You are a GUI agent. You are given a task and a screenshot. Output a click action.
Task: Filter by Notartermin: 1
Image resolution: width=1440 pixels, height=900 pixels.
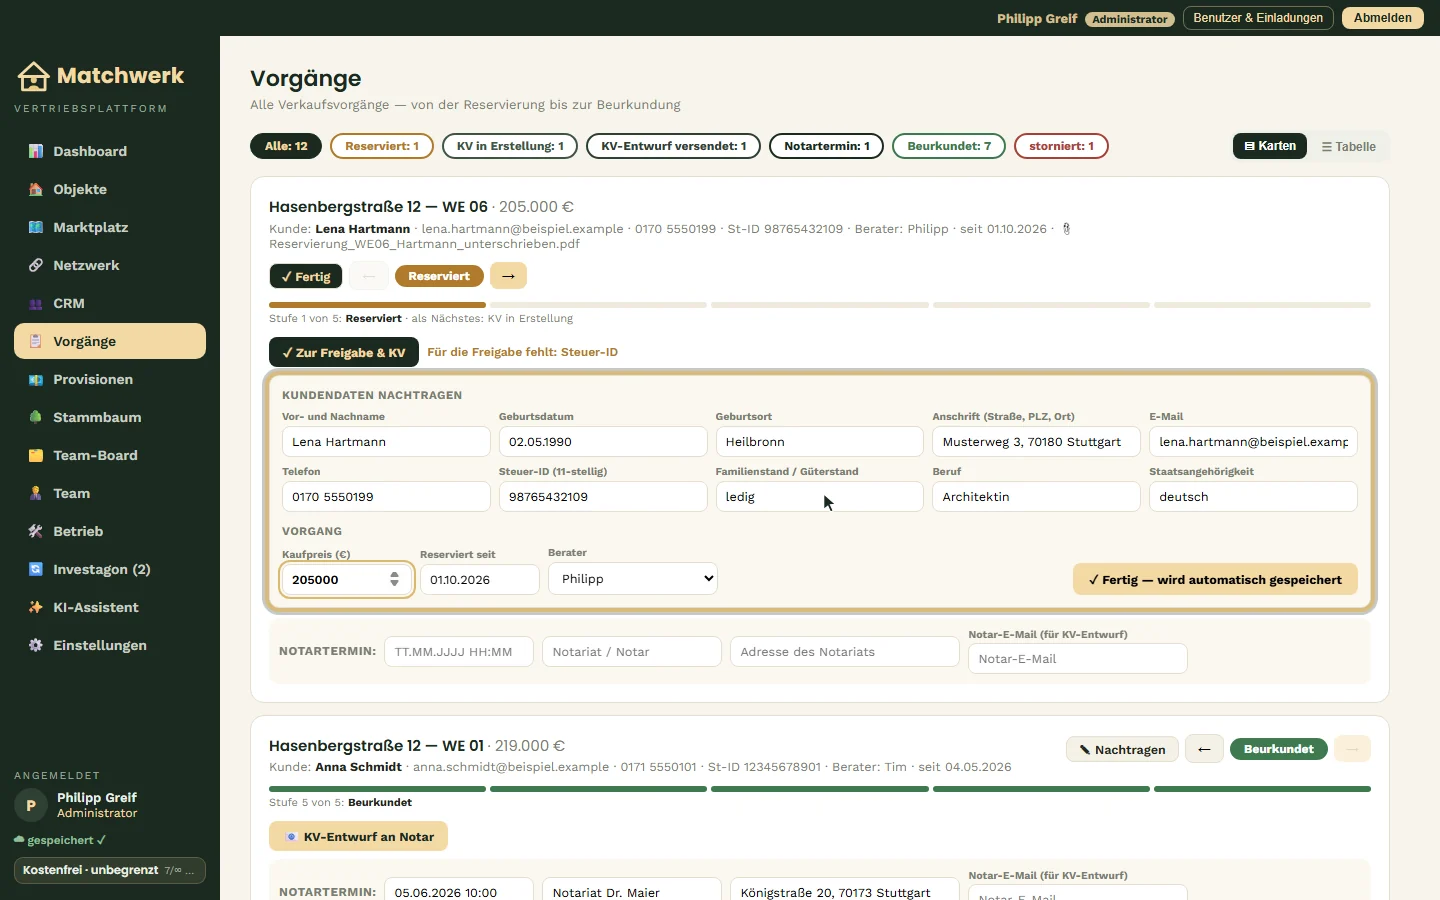click(827, 146)
